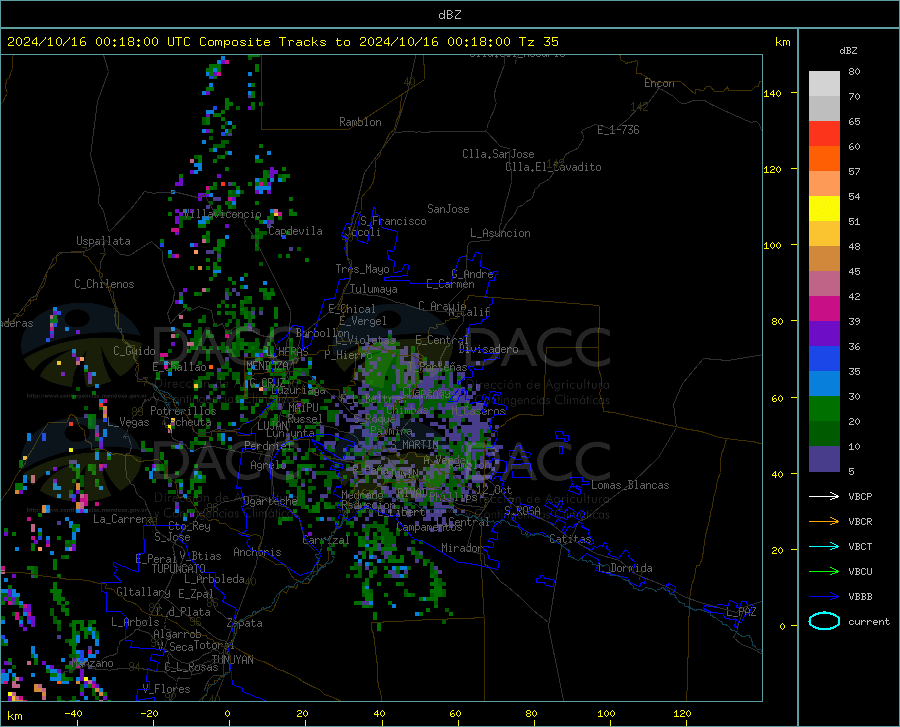Screen dimensions: 900x727
Task: Click the 140 tick on vertical axis
Action: click(772, 93)
